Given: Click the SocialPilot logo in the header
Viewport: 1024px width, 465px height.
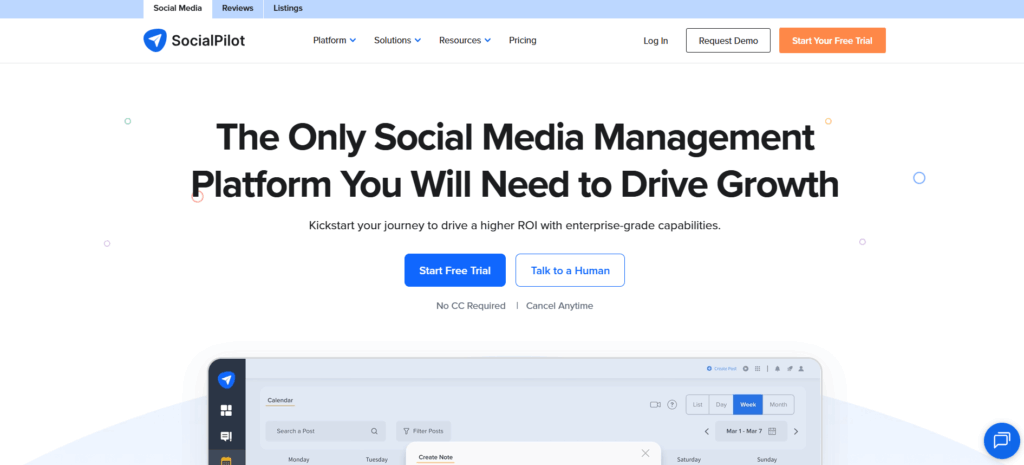Looking at the screenshot, I should pyautogui.click(x=194, y=40).
